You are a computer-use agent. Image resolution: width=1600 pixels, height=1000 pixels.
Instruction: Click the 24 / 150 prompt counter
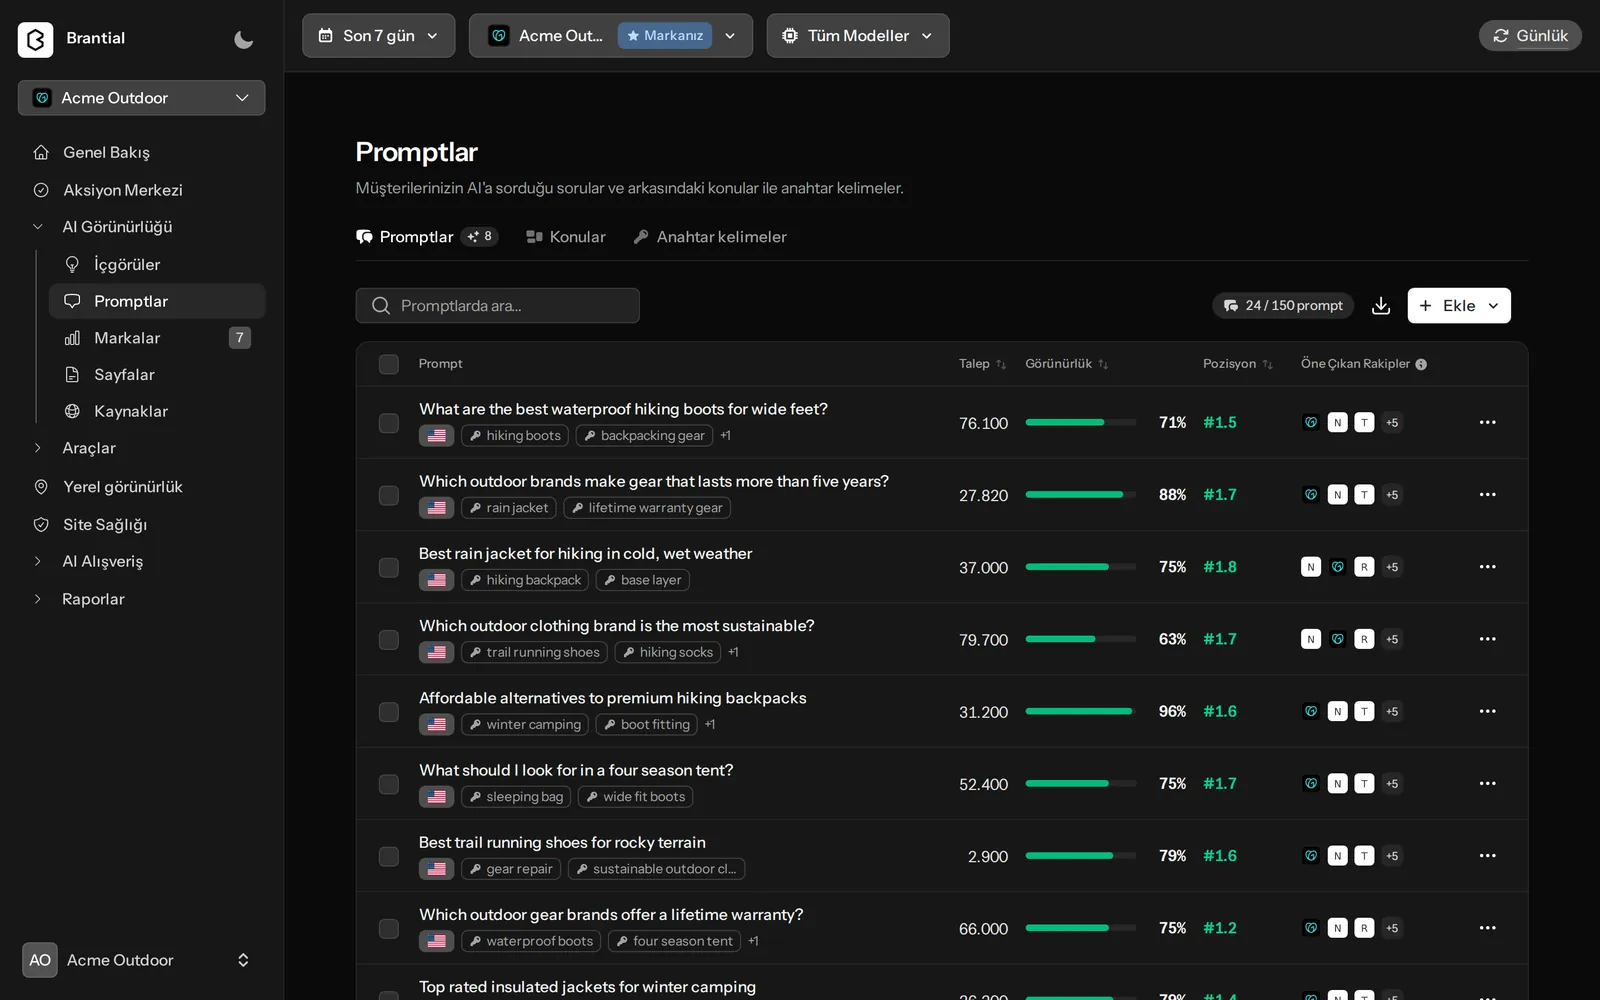click(1283, 306)
